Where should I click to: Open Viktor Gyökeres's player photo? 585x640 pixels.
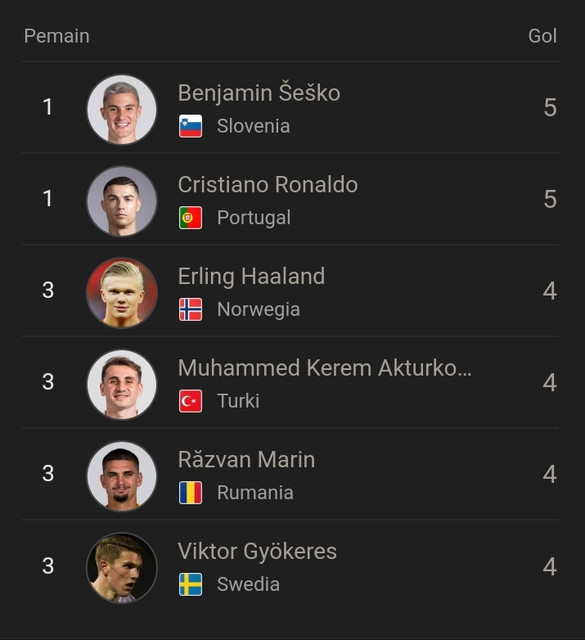pos(122,568)
